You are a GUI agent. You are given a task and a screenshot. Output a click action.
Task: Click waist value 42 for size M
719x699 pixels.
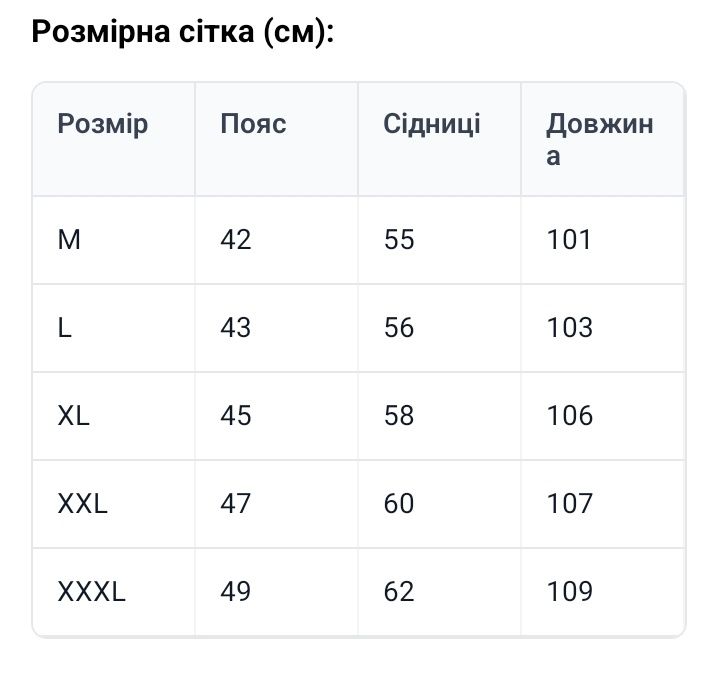[236, 240]
